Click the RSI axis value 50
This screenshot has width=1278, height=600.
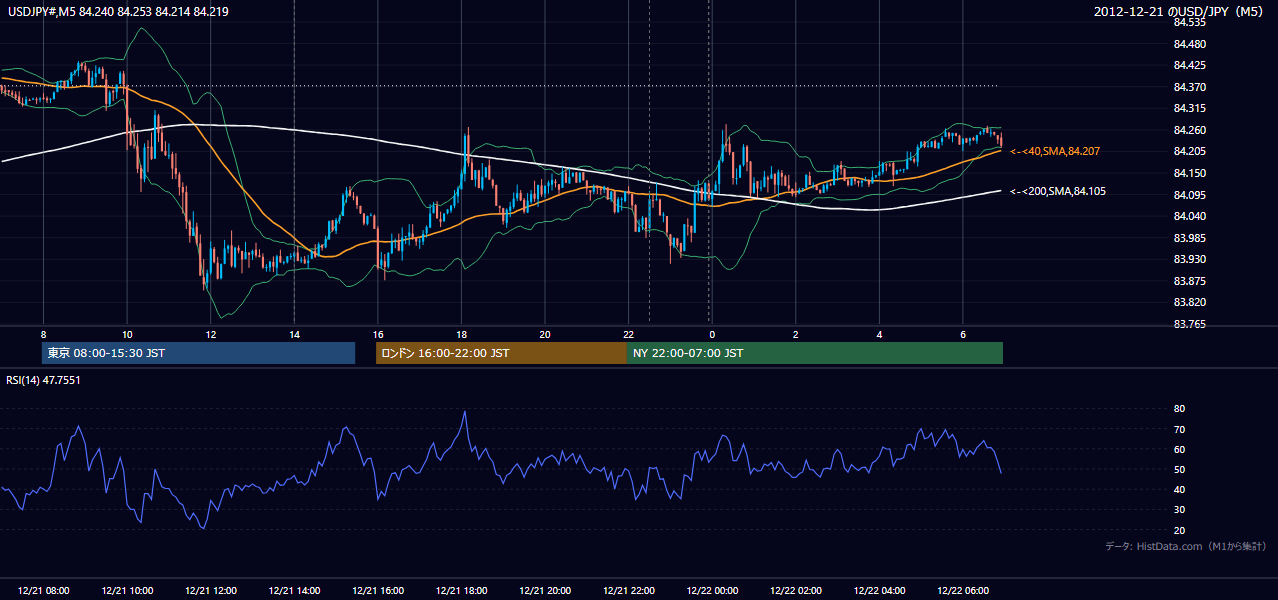click(1179, 469)
